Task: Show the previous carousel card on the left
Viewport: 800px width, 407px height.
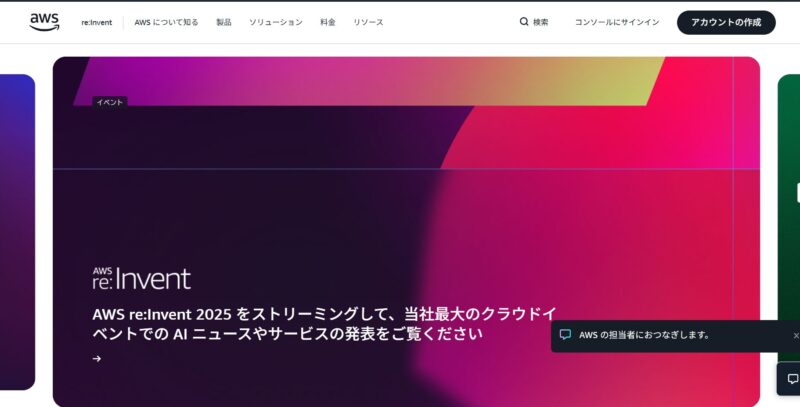Action: [x=17, y=230]
